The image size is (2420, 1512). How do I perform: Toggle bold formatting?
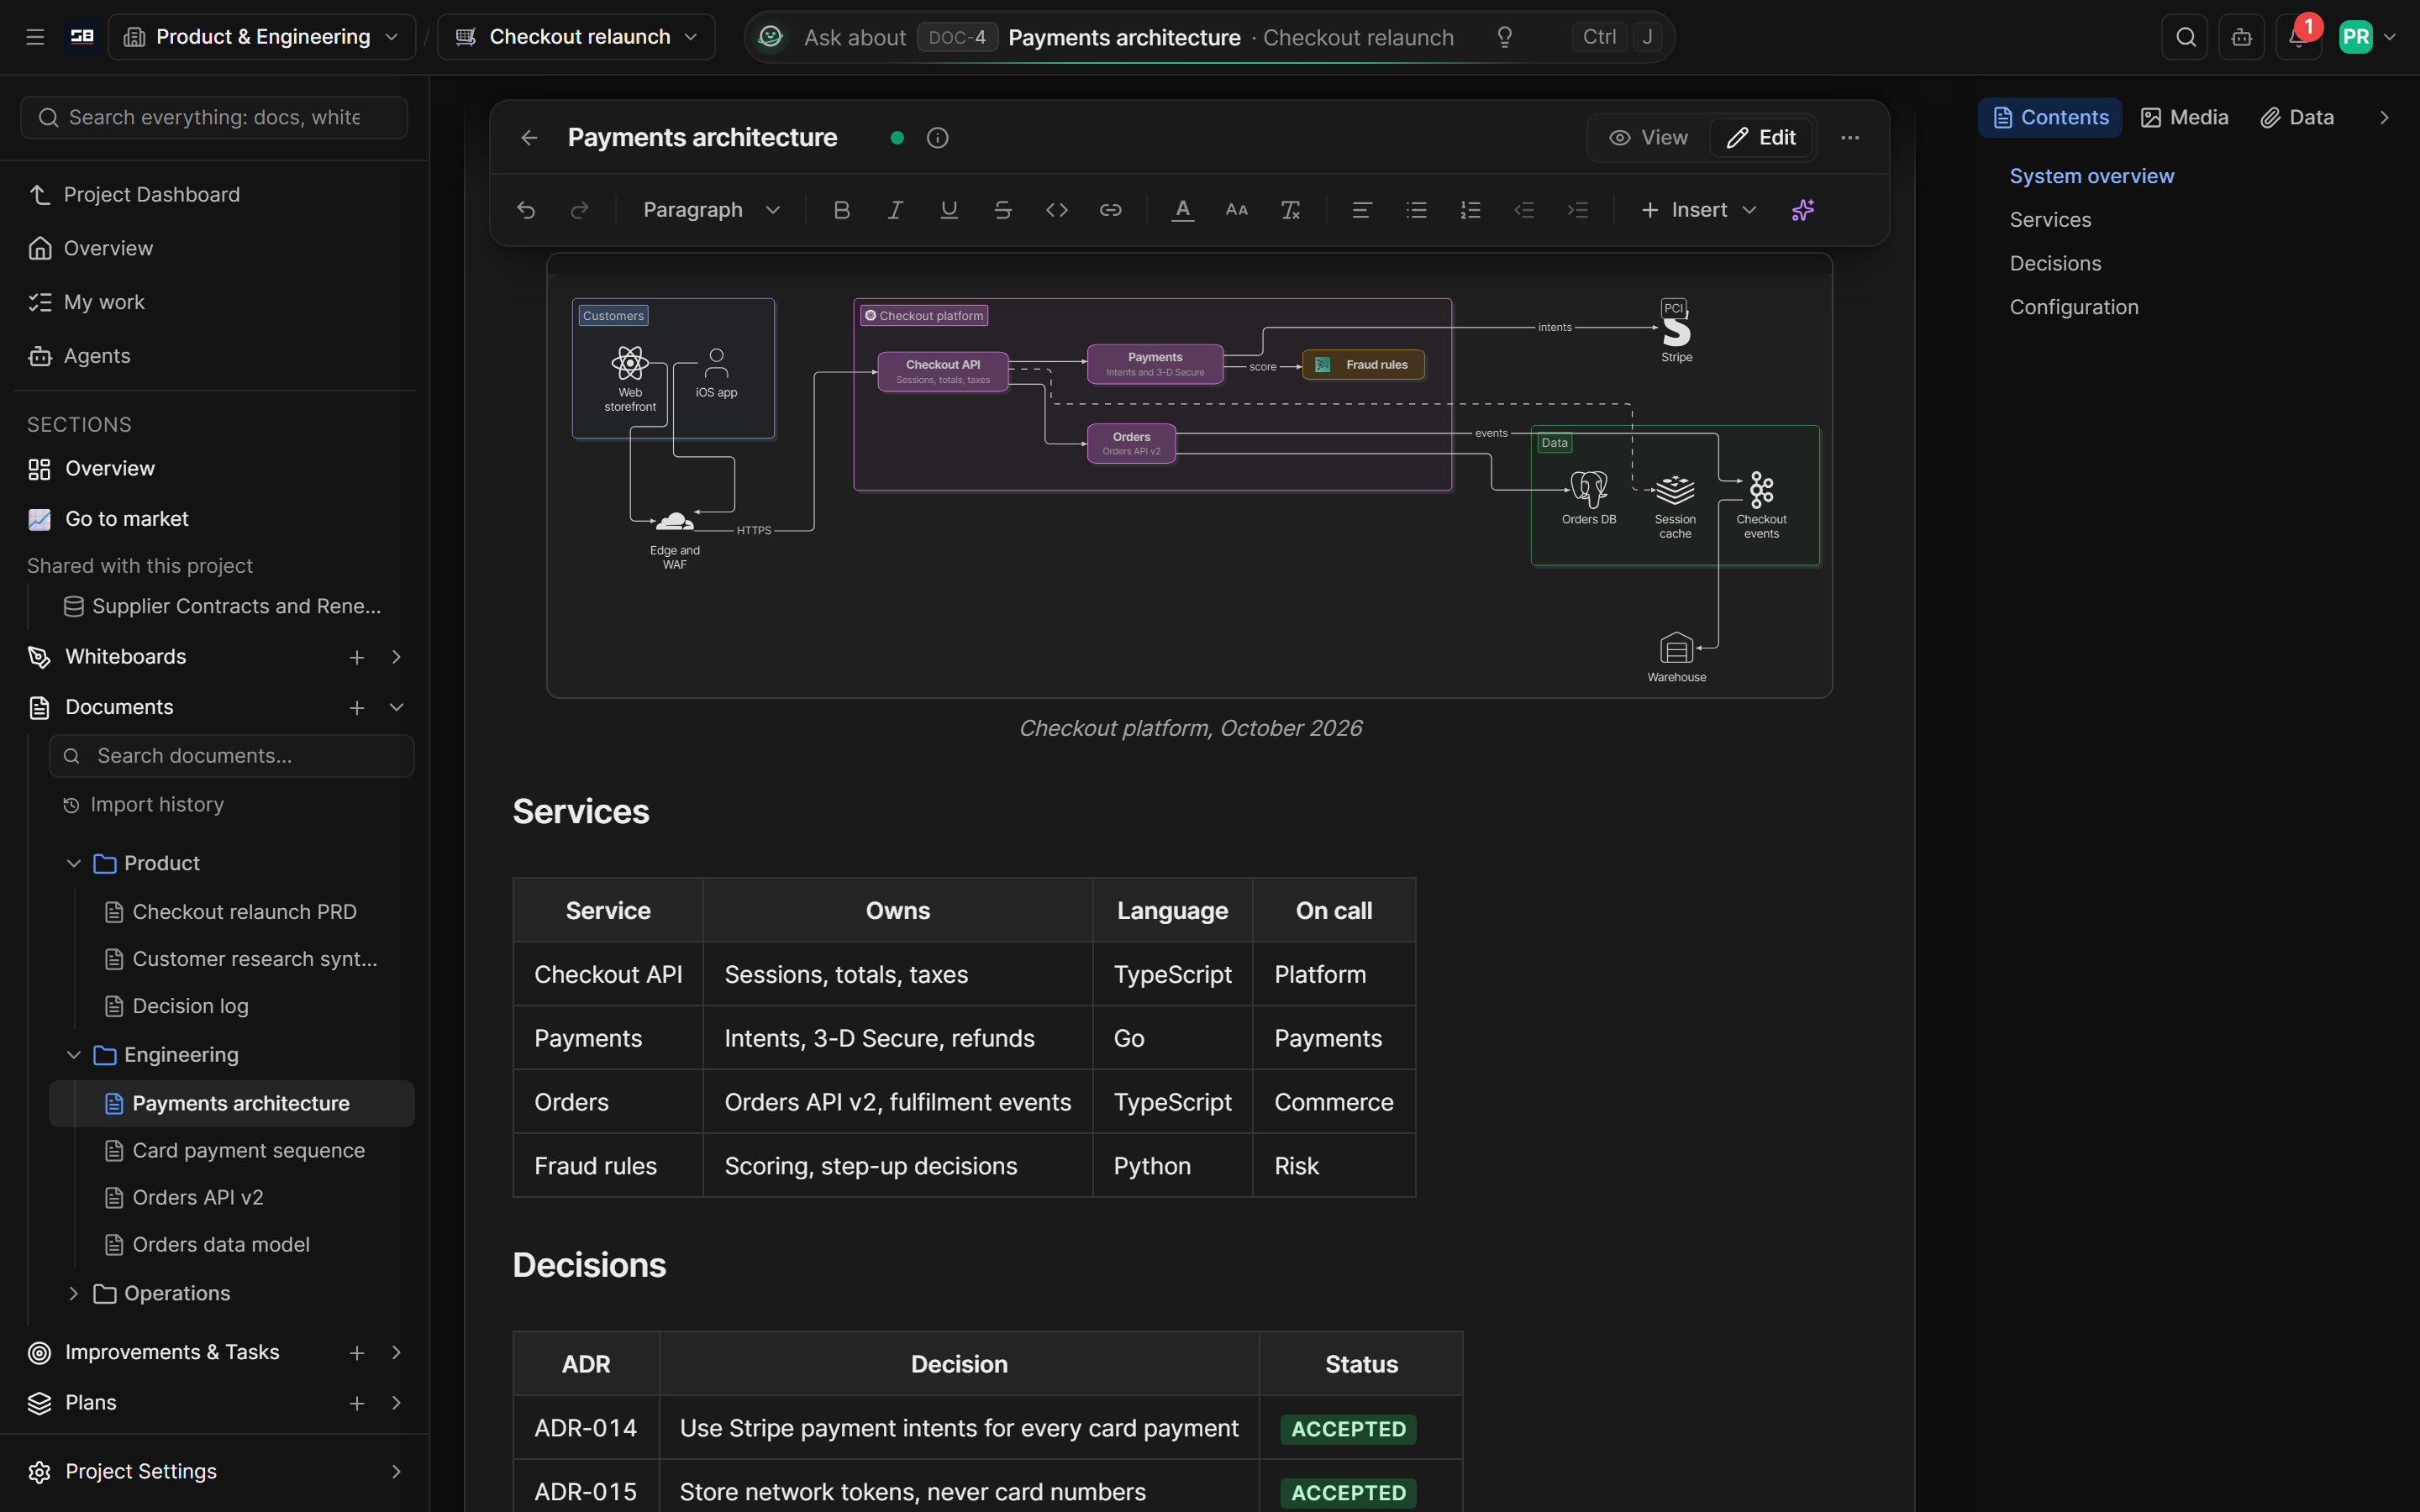(842, 210)
